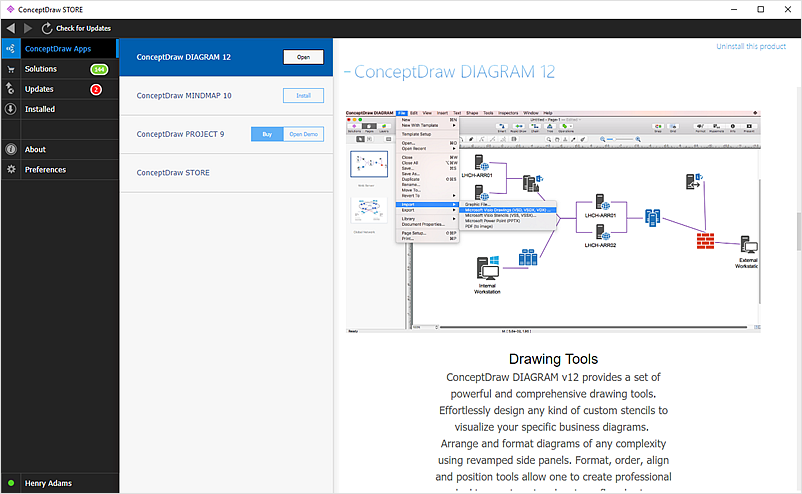802x494 pixels.
Task: Click the Preferences gear icon
Action: click(11, 169)
